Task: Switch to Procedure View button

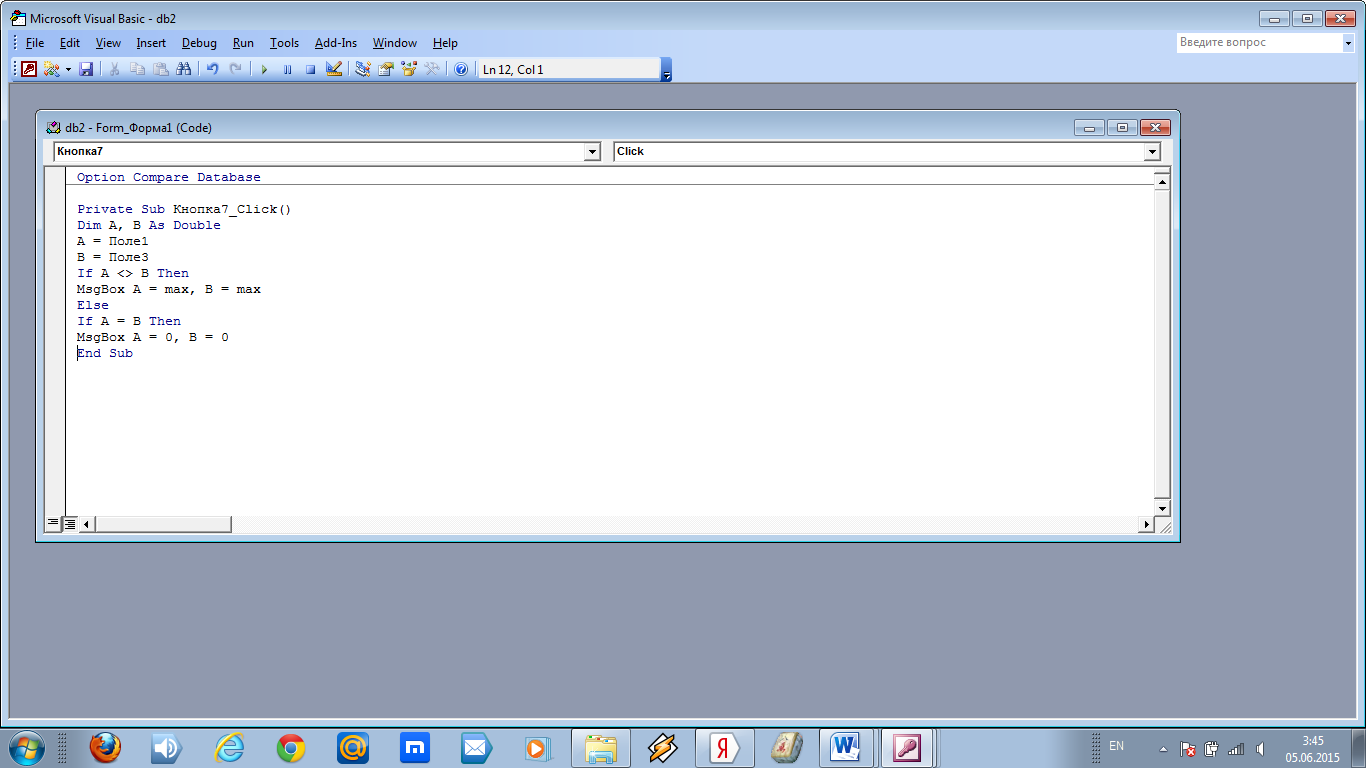Action: [54, 524]
